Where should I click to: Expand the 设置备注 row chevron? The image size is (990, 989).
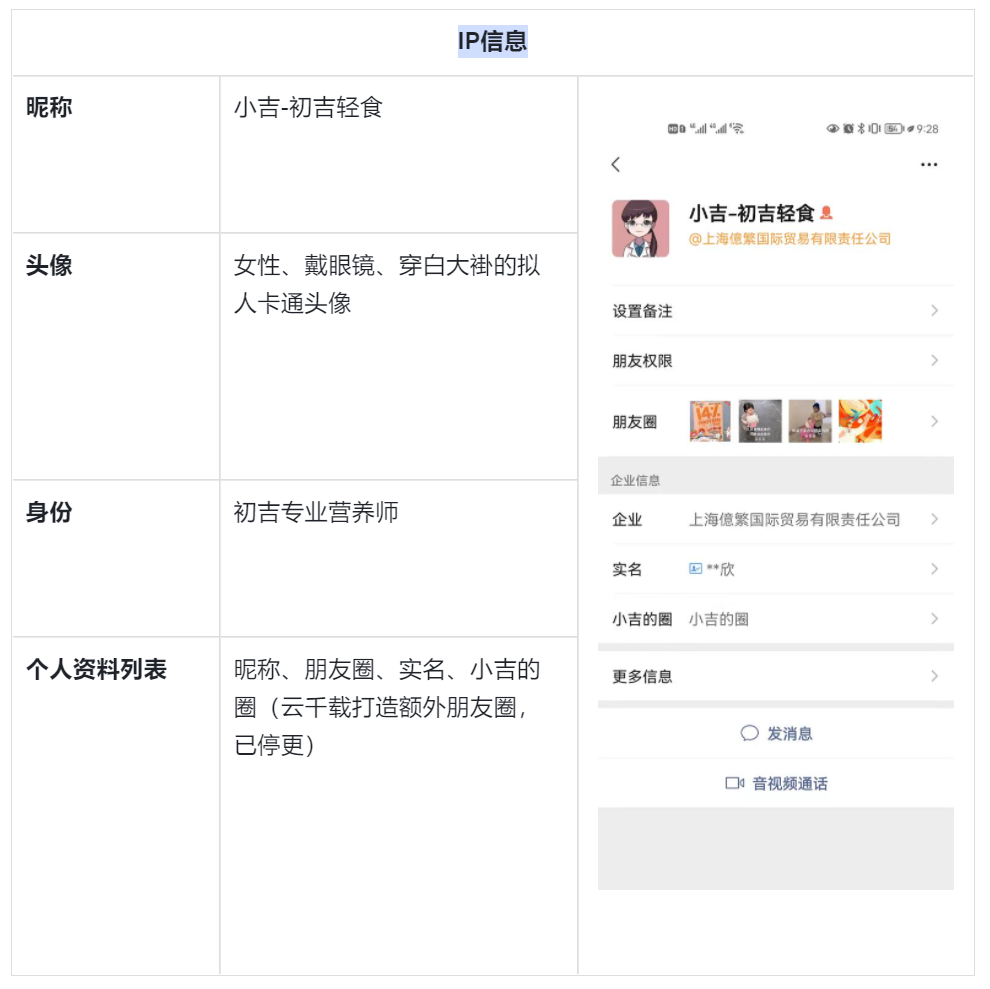[934, 311]
